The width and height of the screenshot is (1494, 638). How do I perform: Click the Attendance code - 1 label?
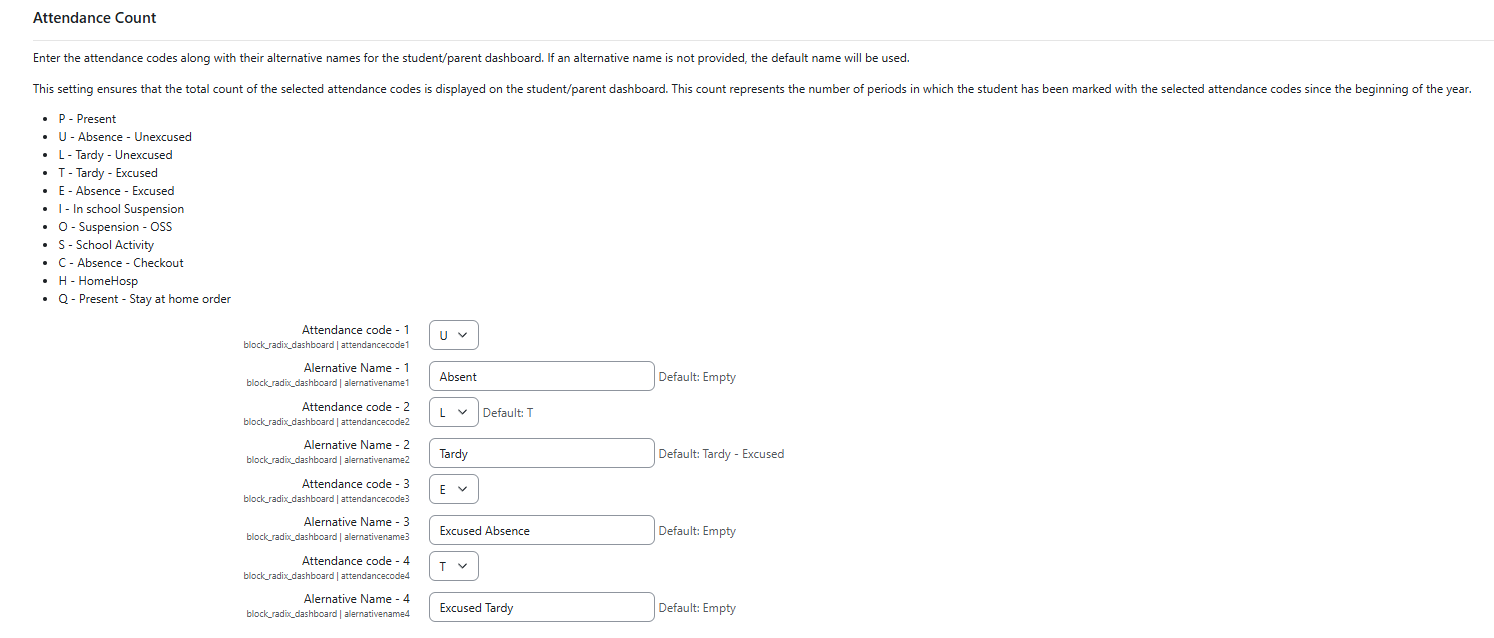tap(355, 330)
